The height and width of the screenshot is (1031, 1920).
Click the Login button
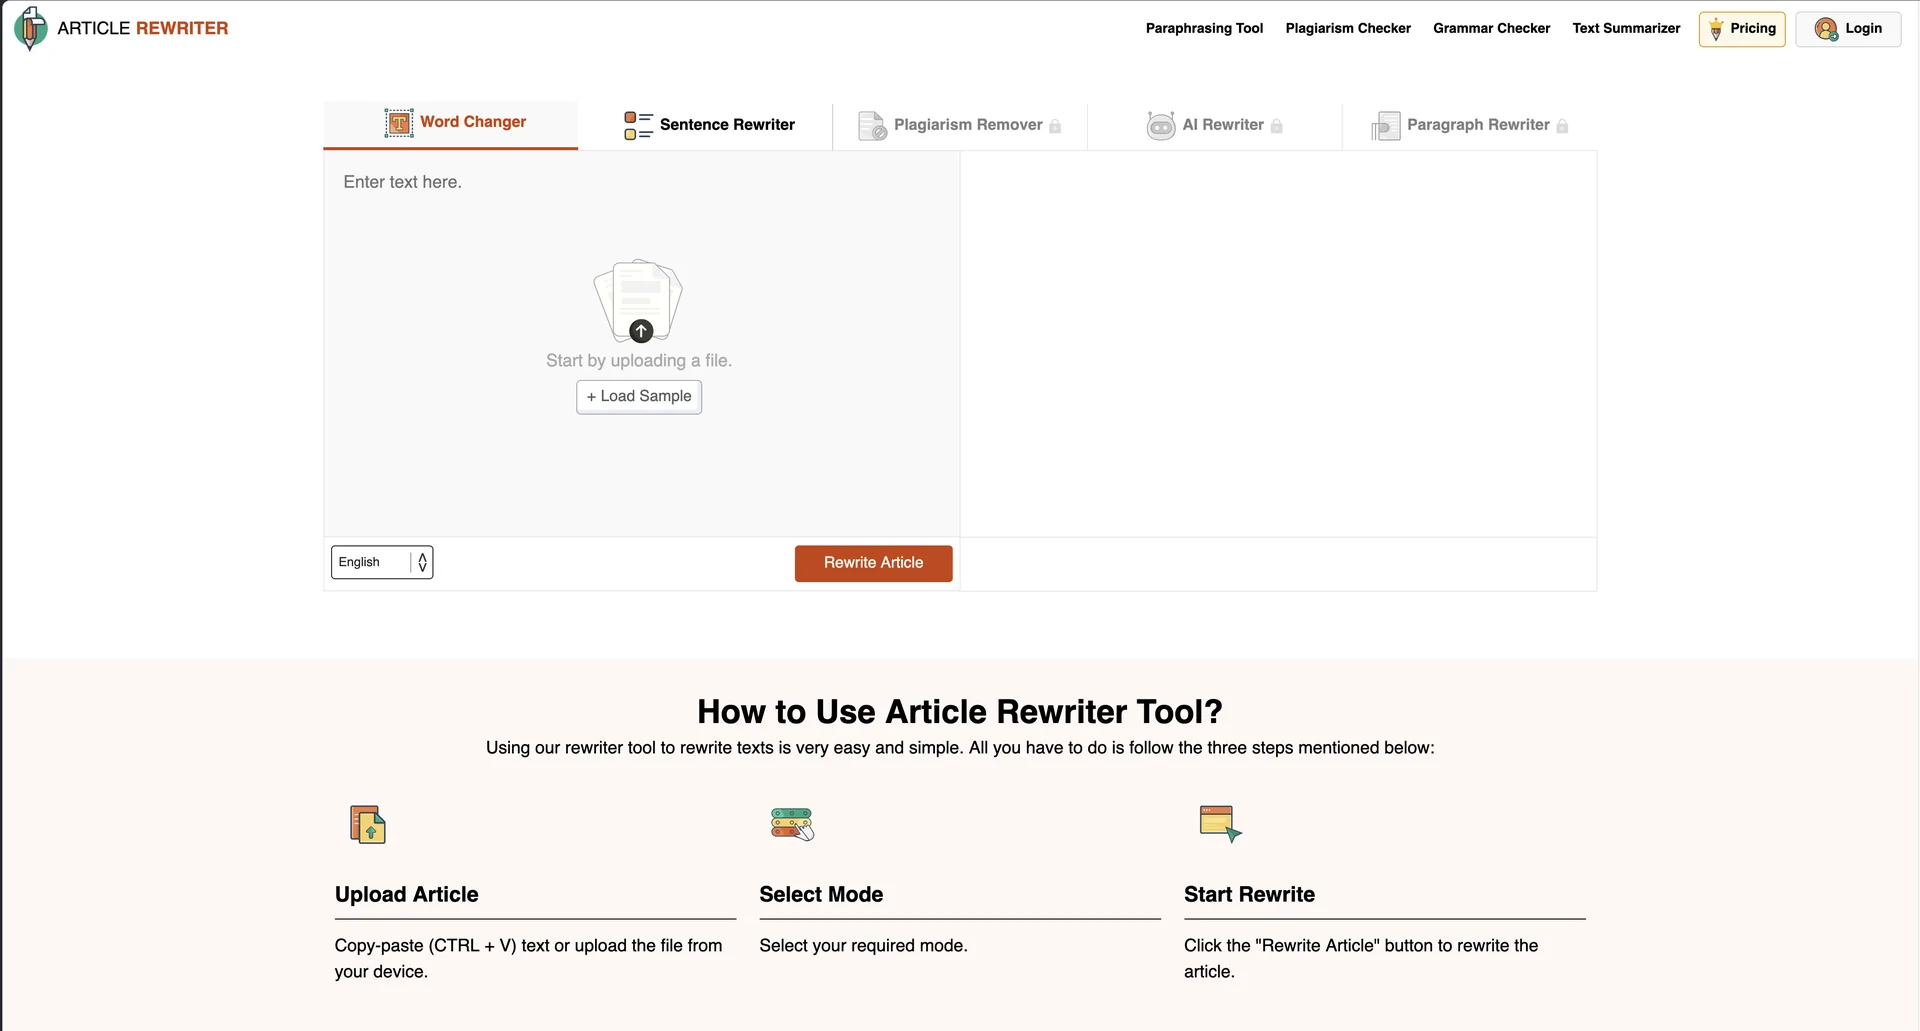pyautogui.click(x=1848, y=29)
